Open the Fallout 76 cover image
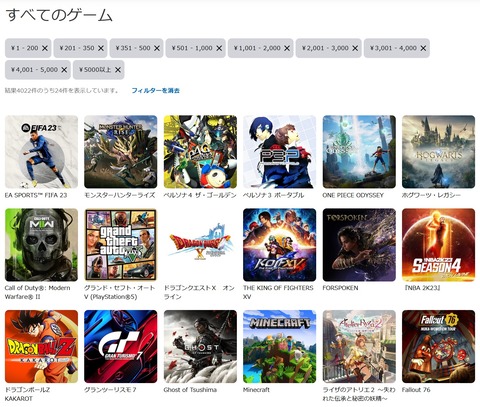 tap(439, 346)
